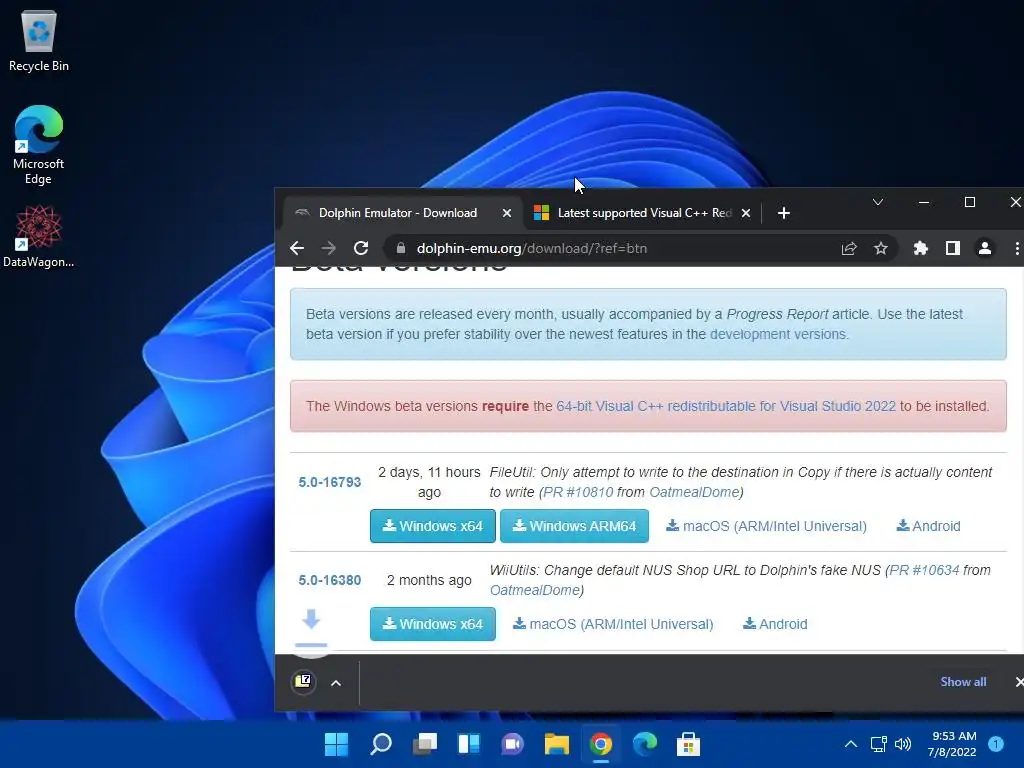Viewport: 1024px width, 768px height.
Task: Reload the Dolphin download page
Action: [360, 248]
